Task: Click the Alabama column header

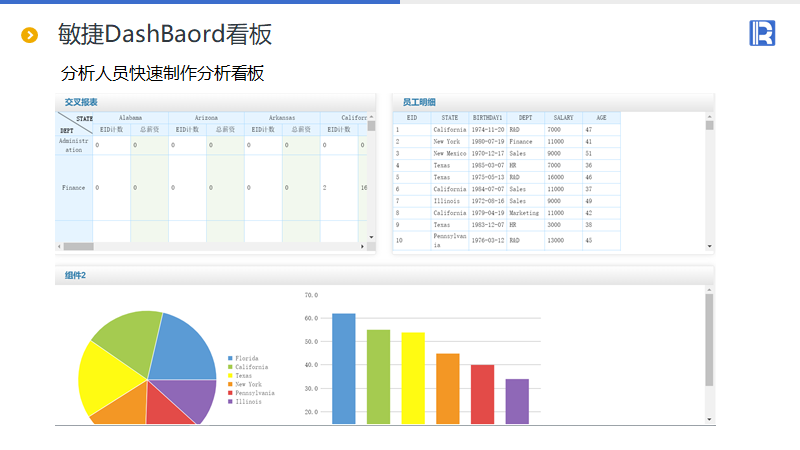Action: coord(130,118)
